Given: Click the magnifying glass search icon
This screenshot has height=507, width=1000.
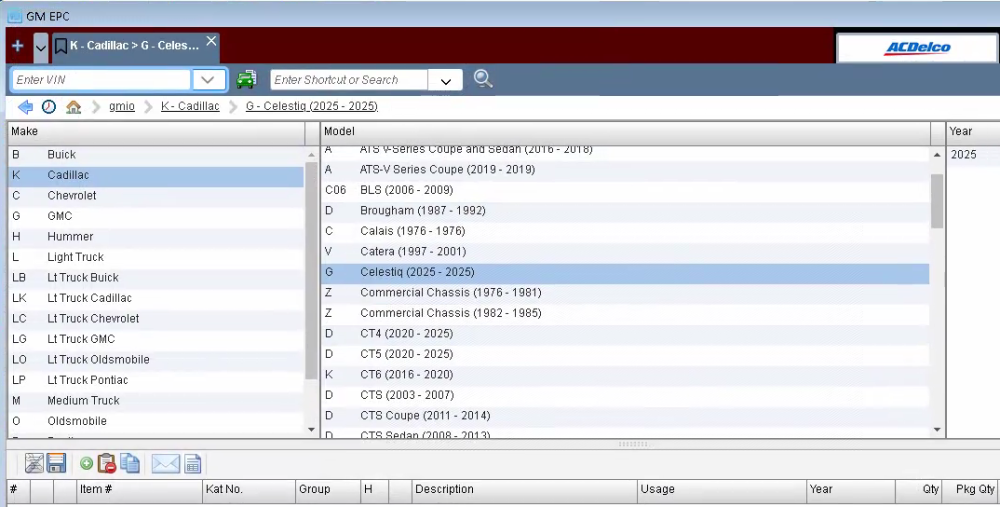Looking at the screenshot, I should click(x=483, y=79).
